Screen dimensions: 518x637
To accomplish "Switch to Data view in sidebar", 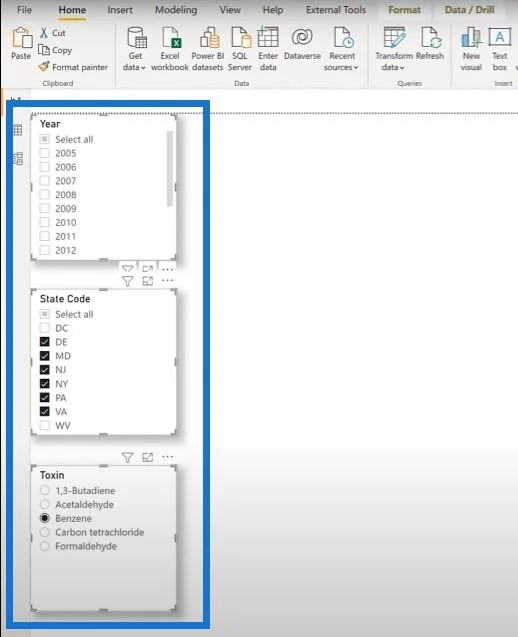I will (17, 130).
